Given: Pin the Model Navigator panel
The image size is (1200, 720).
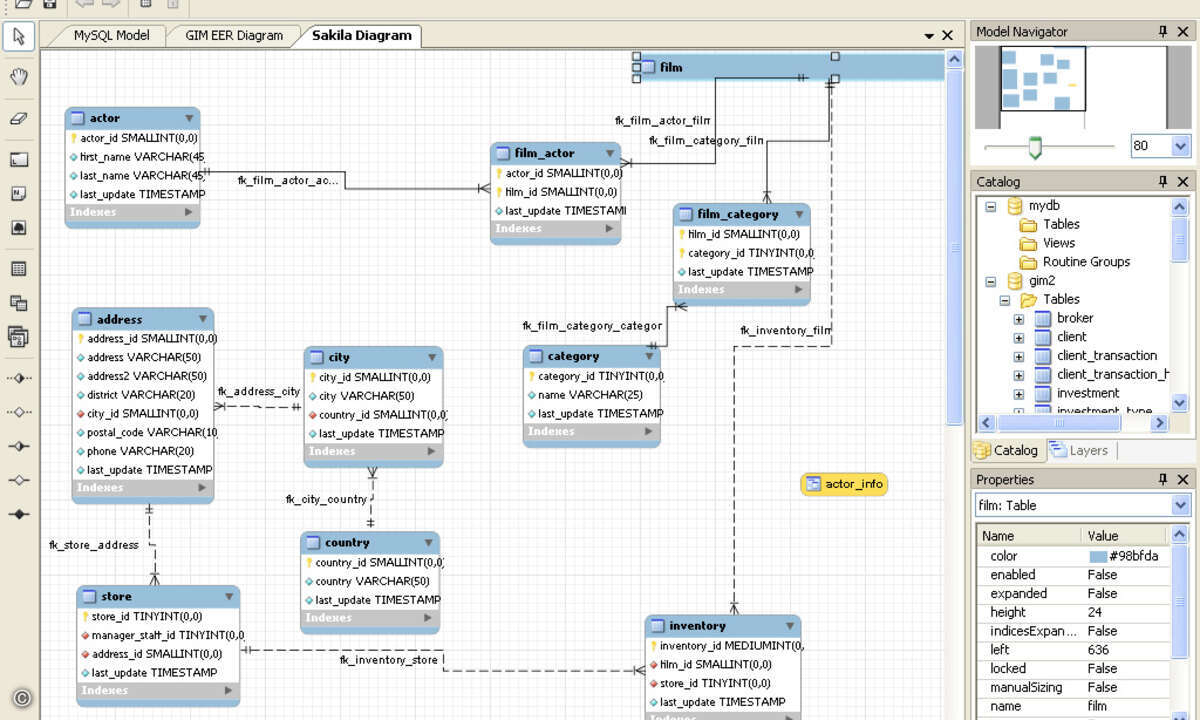Looking at the screenshot, I should click(1163, 32).
